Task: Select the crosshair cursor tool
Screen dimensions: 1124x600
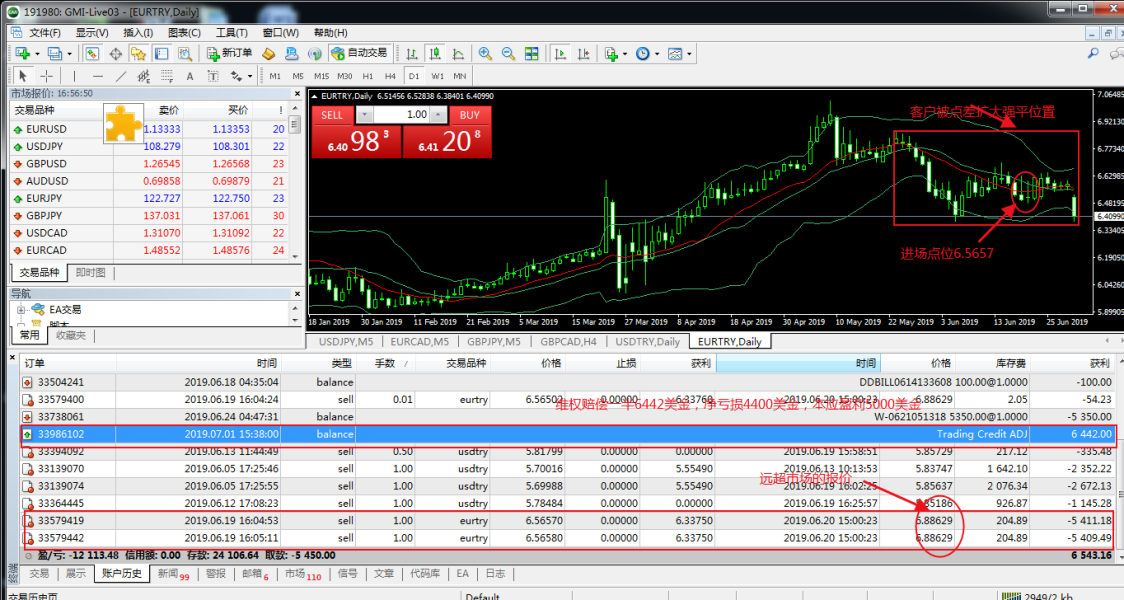Action: click(x=47, y=76)
